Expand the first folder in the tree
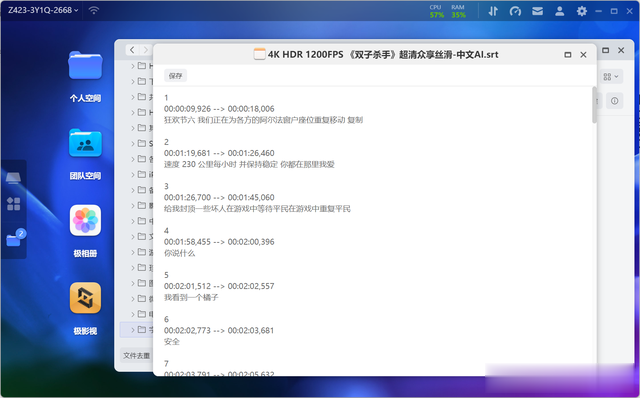 coord(133,66)
